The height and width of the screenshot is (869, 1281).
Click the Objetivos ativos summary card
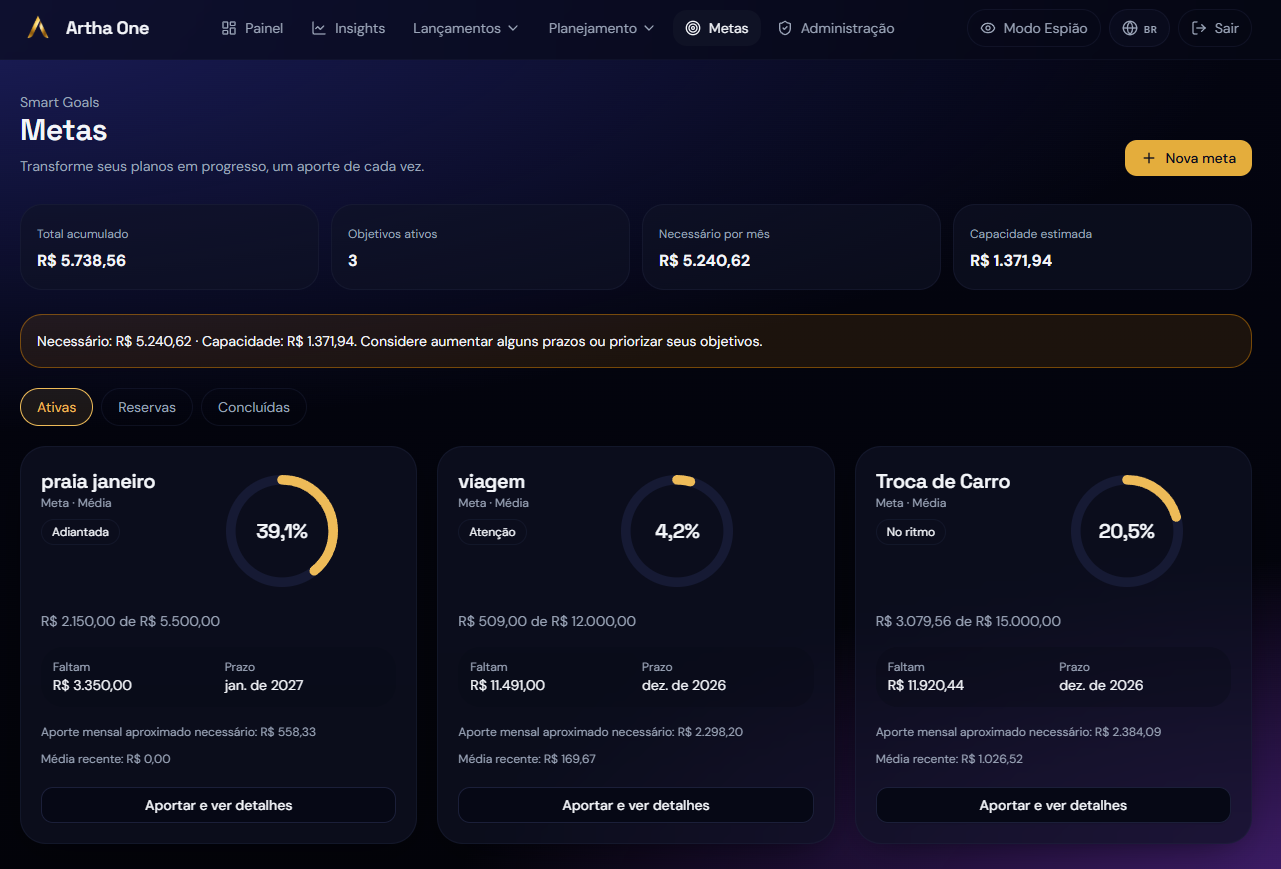point(480,247)
